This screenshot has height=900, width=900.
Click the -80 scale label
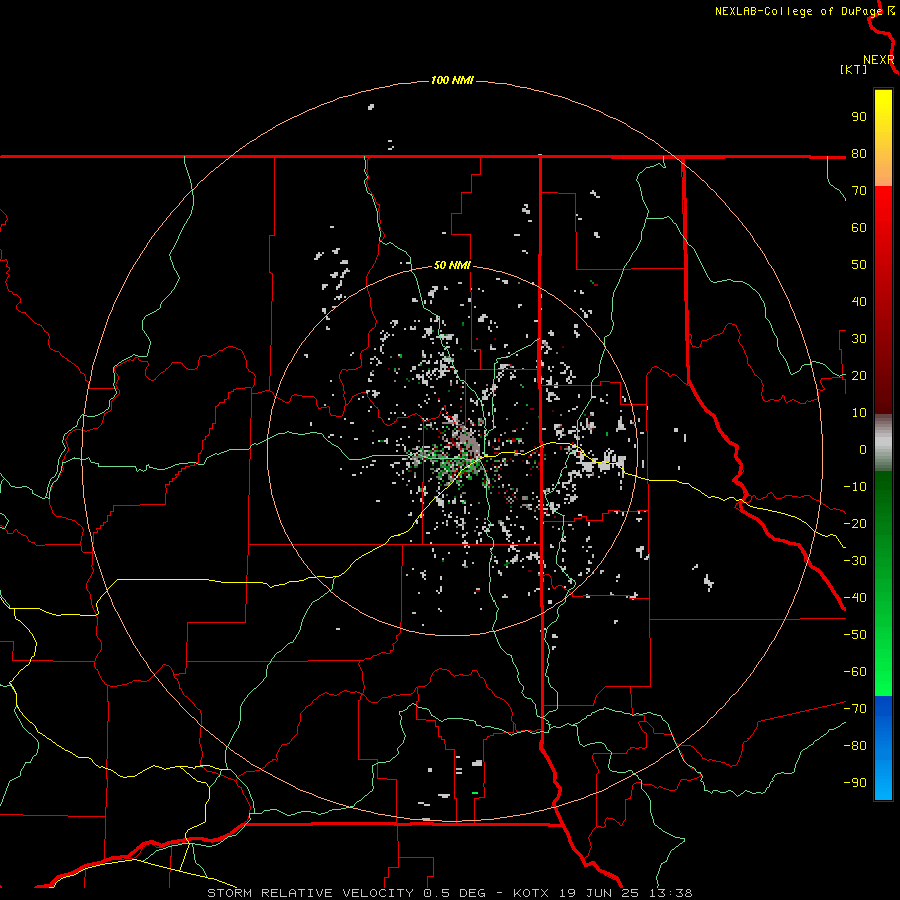[x=855, y=746]
